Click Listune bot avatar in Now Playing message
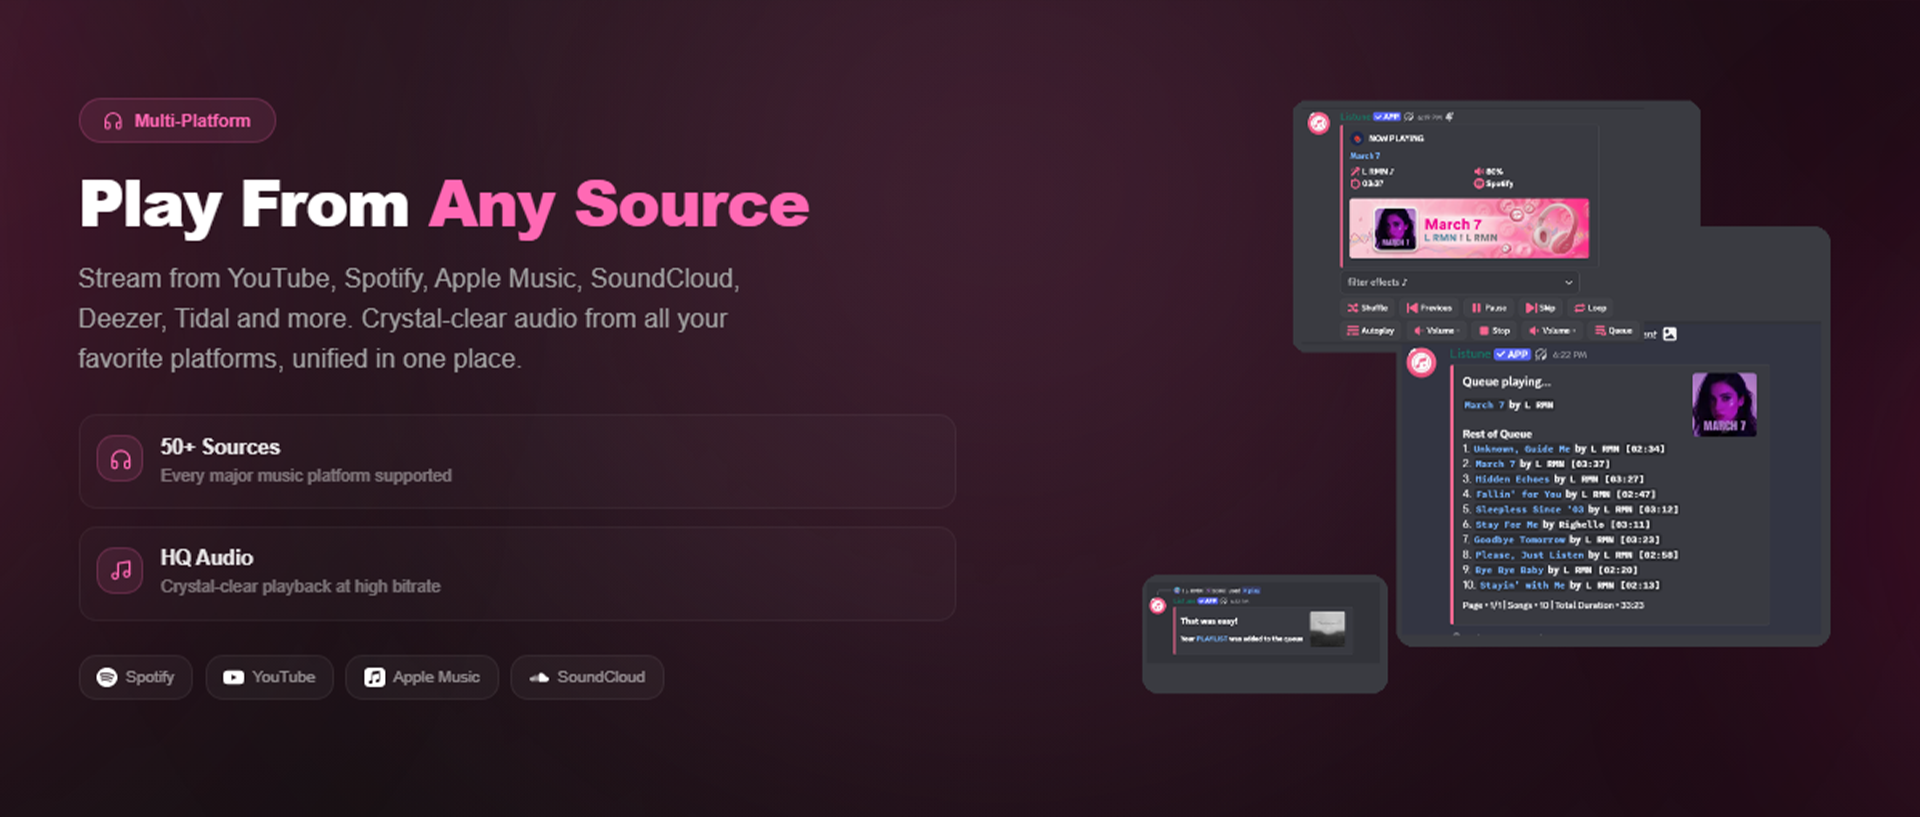The image size is (1920, 817). tap(1319, 123)
